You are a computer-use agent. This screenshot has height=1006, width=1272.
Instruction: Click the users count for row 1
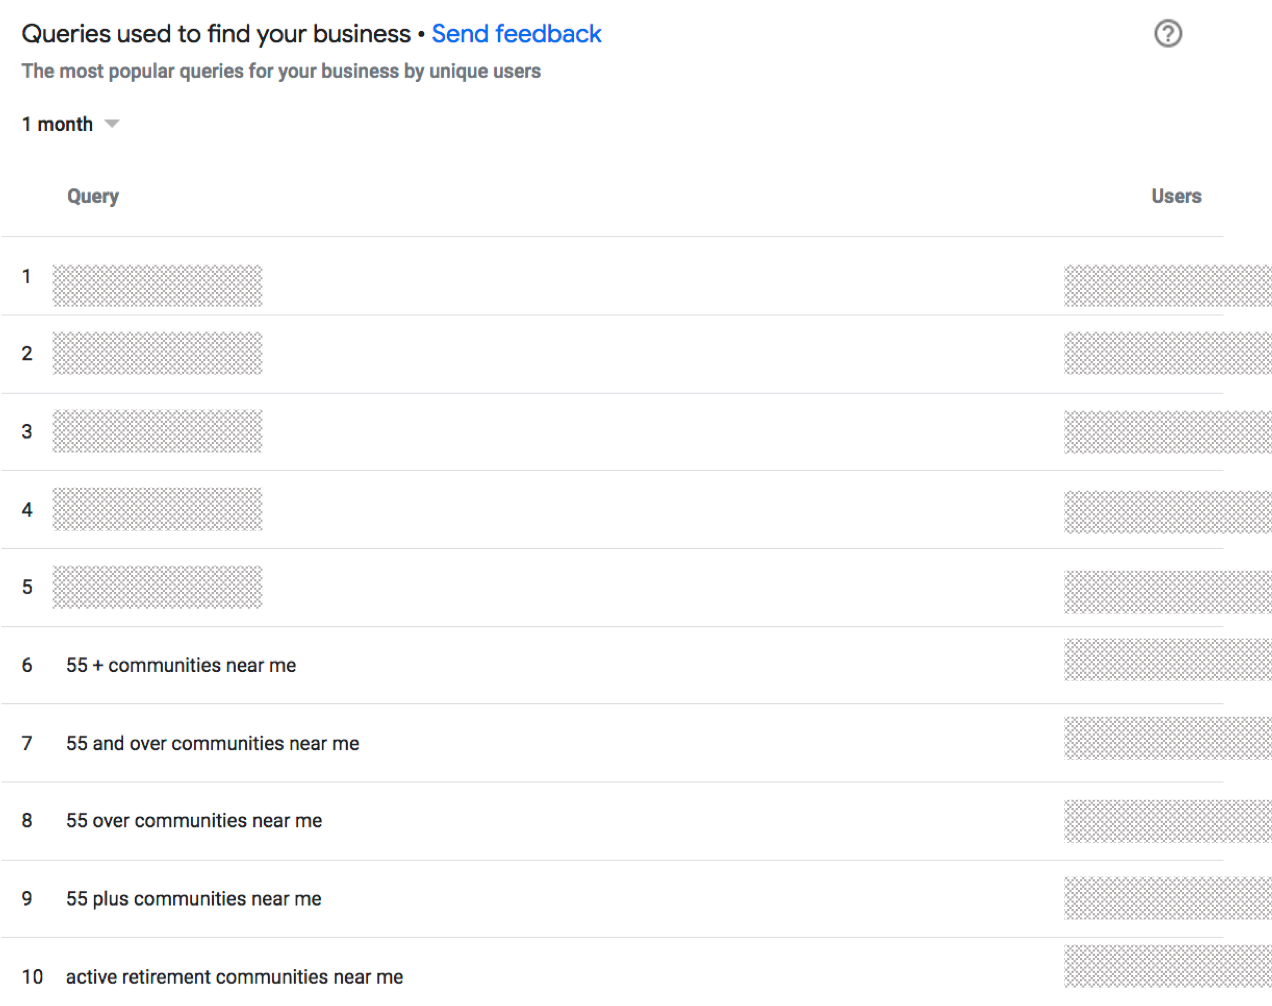pyautogui.click(x=1168, y=286)
